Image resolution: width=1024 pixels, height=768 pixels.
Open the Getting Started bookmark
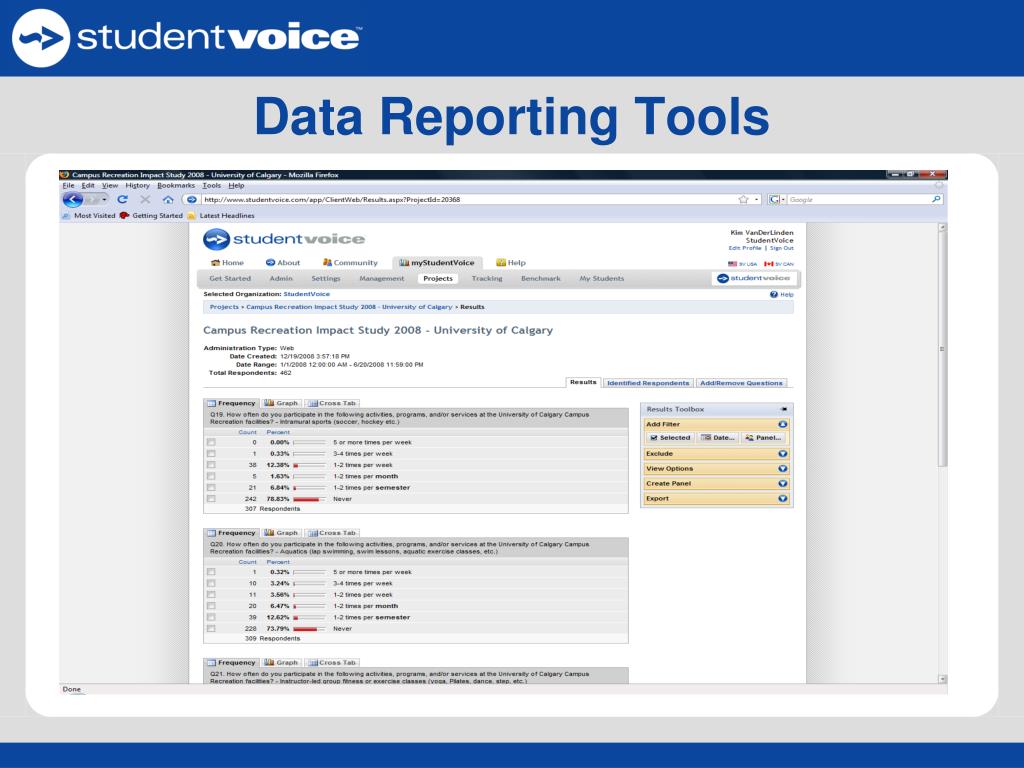click(x=151, y=216)
